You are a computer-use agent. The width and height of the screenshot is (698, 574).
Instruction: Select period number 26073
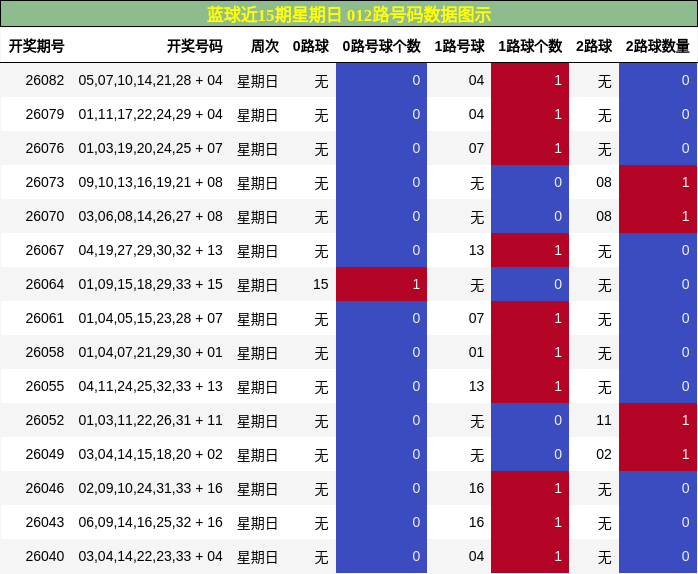(45, 182)
